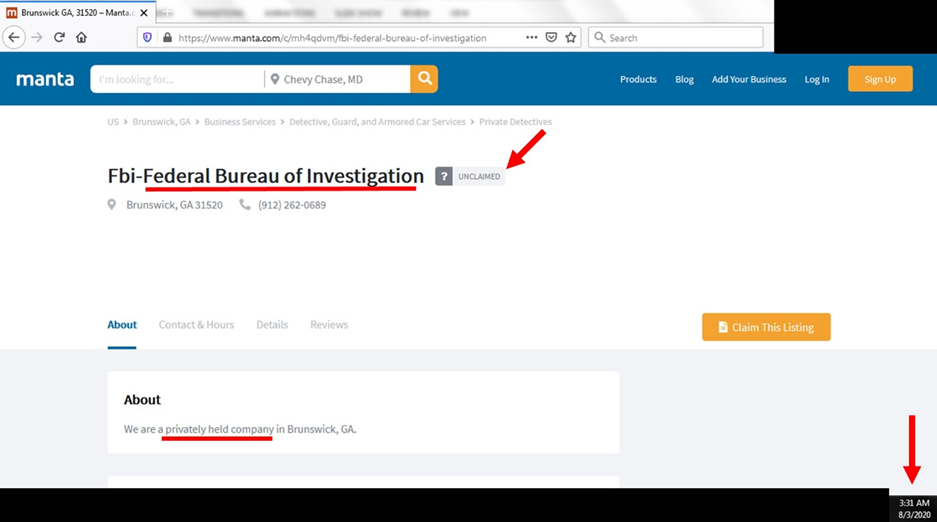Open tracking protection shield icon
Screen dimensions: 937x522
click(x=148, y=38)
